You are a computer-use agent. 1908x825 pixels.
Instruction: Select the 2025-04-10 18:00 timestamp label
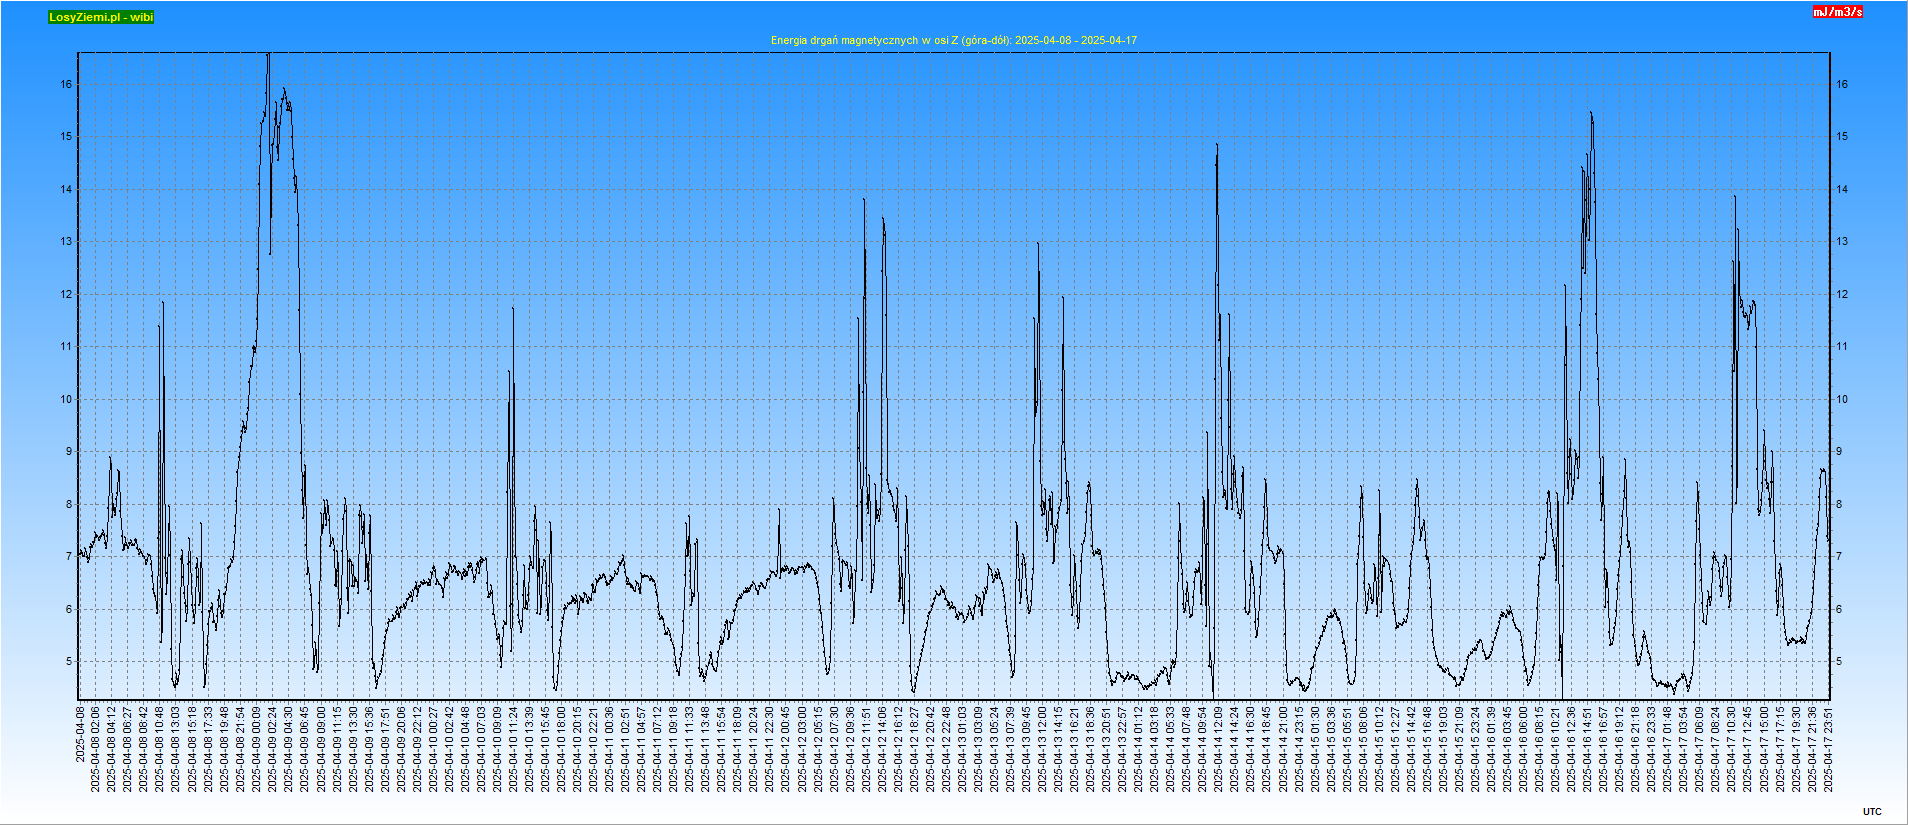point(561,750)
